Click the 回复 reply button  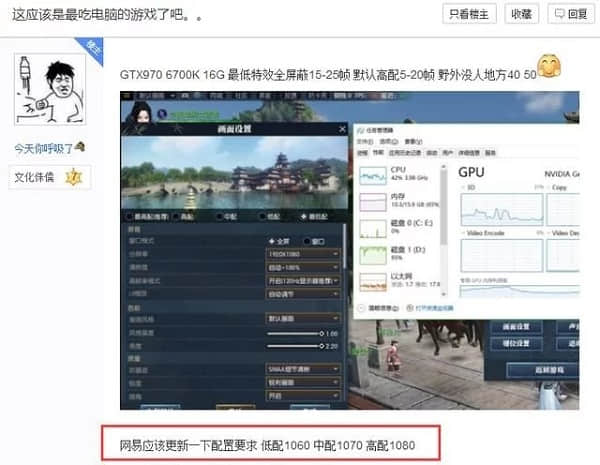point(571,14)
